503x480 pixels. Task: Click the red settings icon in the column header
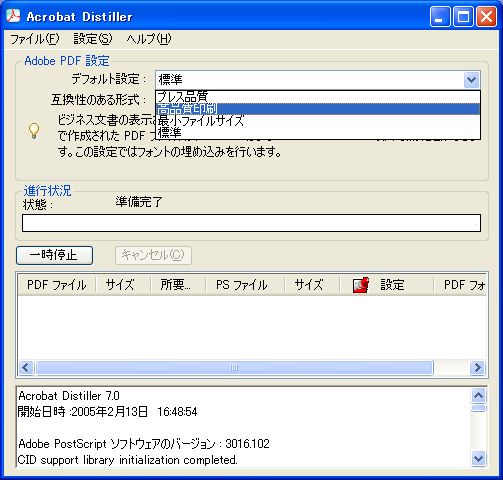[x=361, y=285]
